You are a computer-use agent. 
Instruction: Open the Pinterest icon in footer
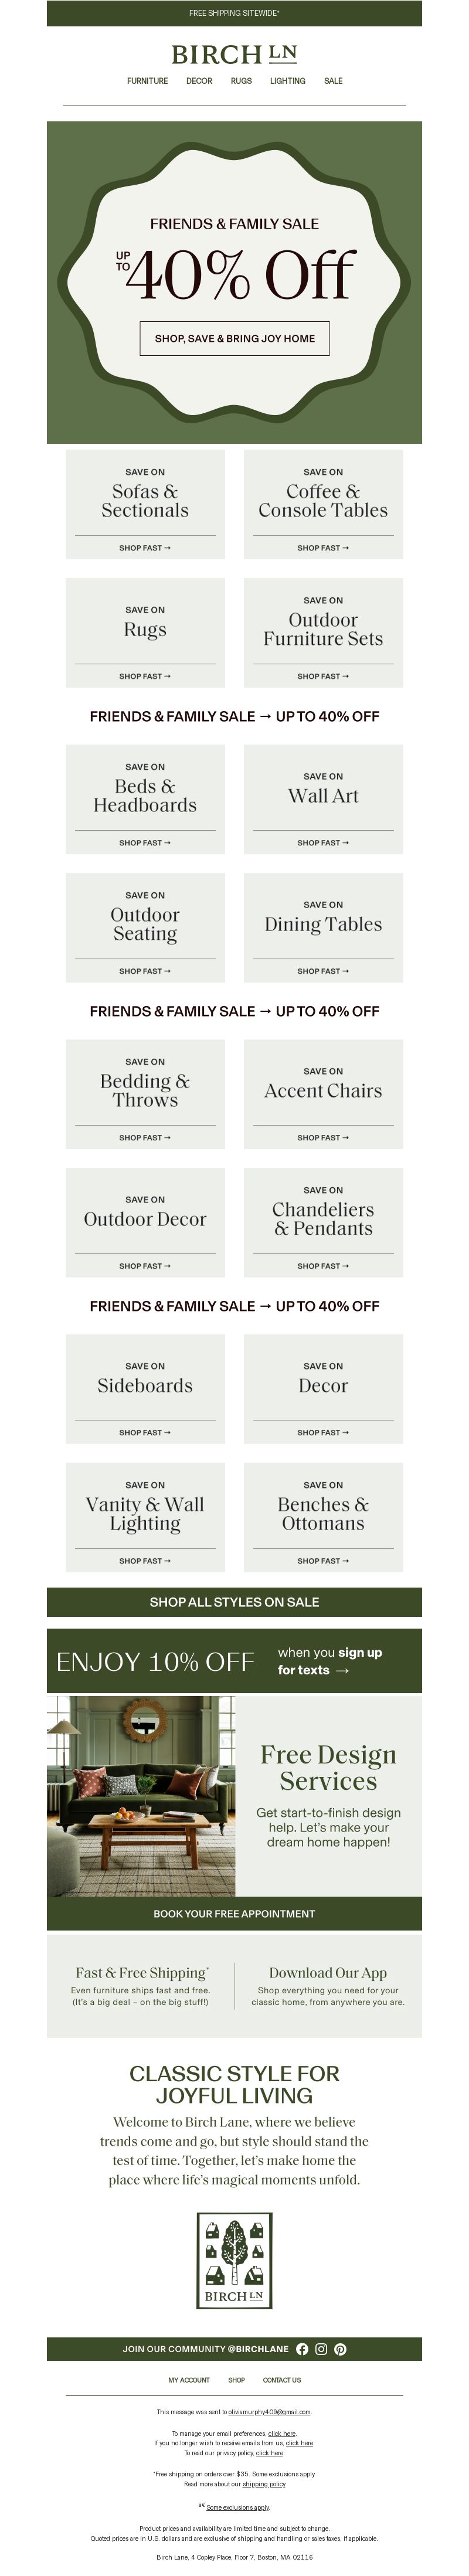pos(340,2349)
